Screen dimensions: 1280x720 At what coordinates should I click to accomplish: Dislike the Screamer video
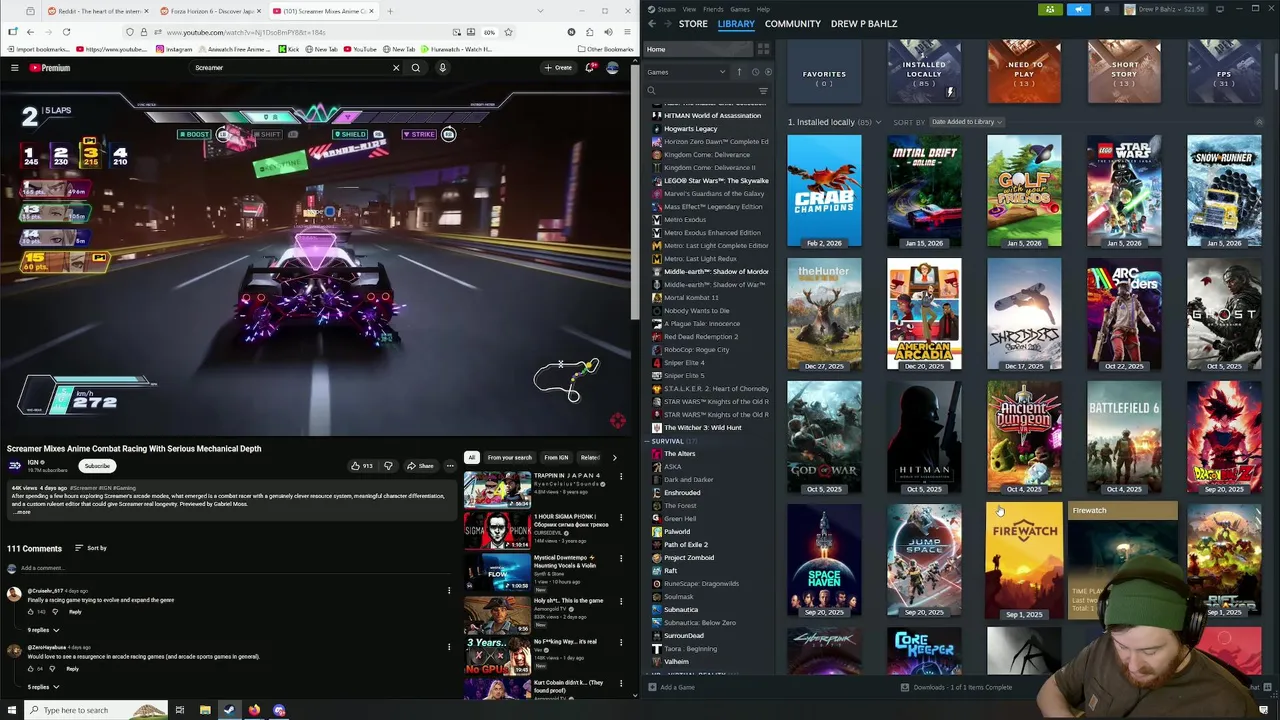(388, 466)
